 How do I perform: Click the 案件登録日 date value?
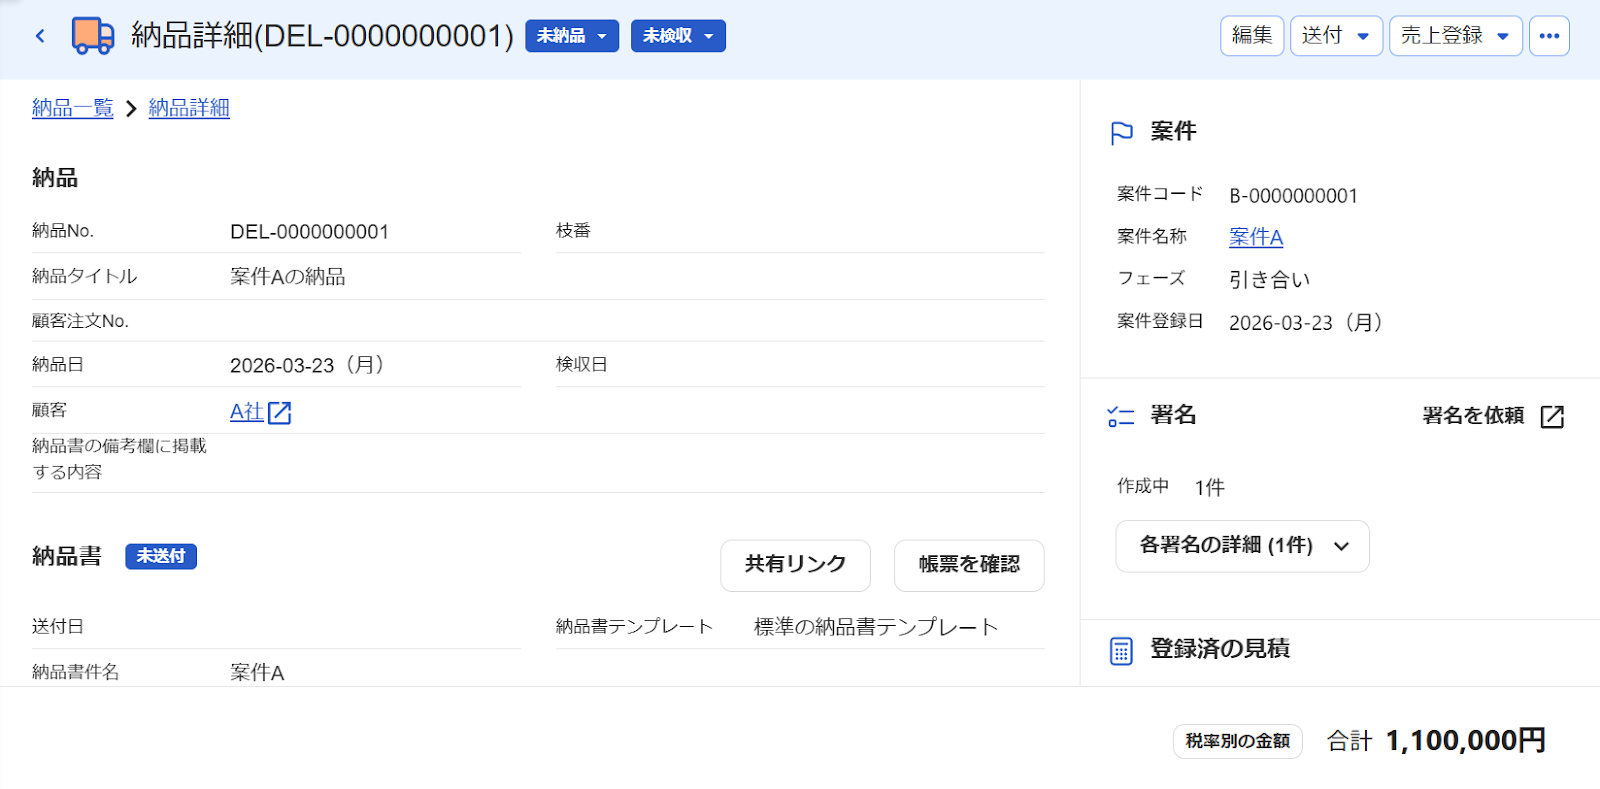click(x=1306, y=323)
